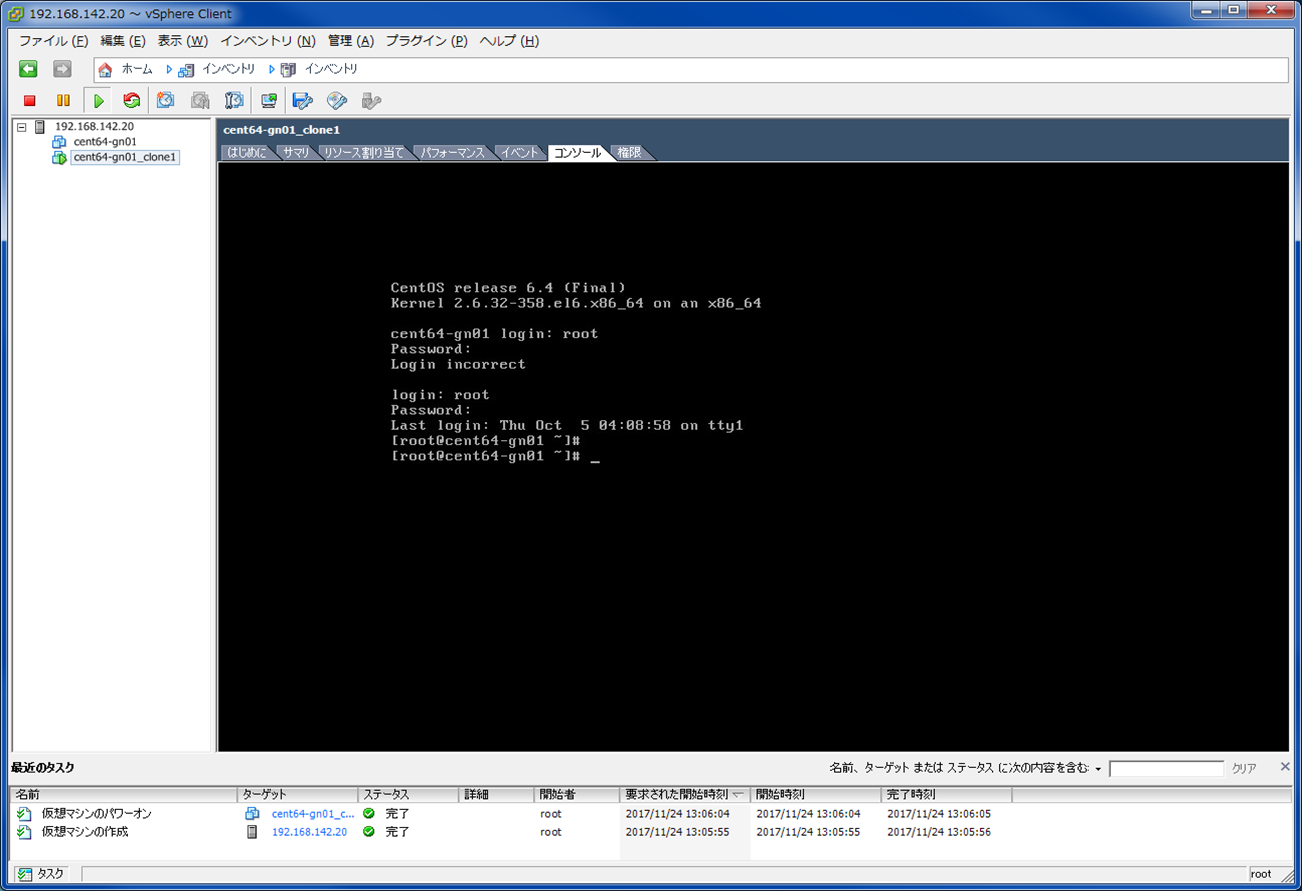Screen dimensions: 1302x891
Task: Click the task icon for 仮想マシンの作成
Action: (25, 831)
